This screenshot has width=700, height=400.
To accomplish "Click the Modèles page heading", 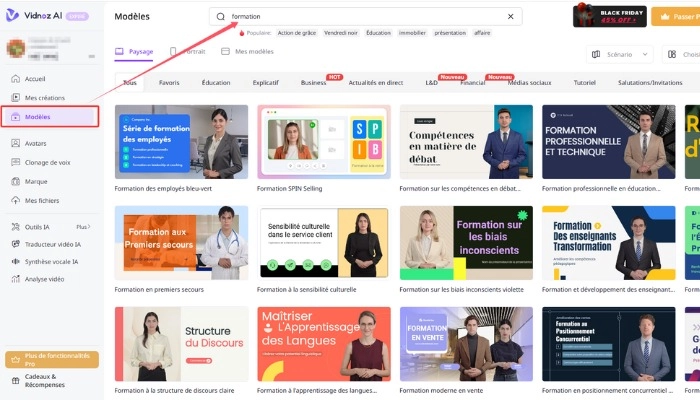I will pos(132,17).
